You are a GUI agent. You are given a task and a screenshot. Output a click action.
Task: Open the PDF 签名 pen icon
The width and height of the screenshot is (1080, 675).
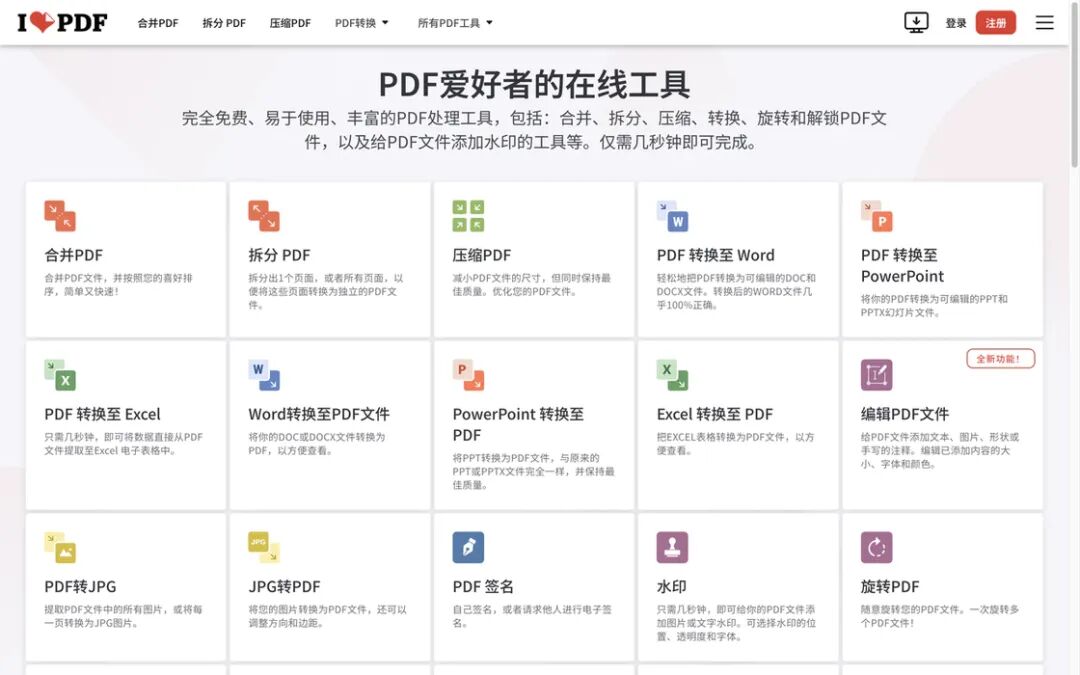click(x=468, y=548)
